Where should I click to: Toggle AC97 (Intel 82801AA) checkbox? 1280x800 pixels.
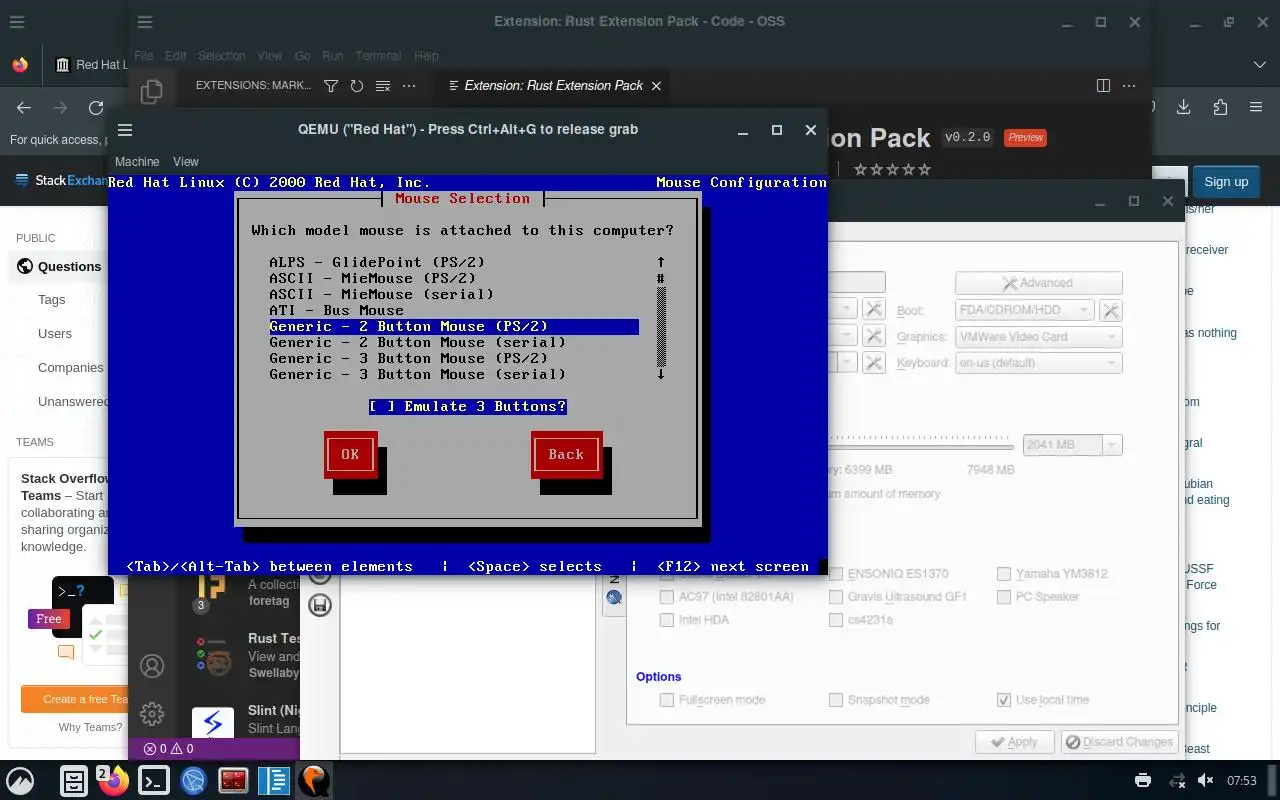pyautogui.click(x=667, y=597)
